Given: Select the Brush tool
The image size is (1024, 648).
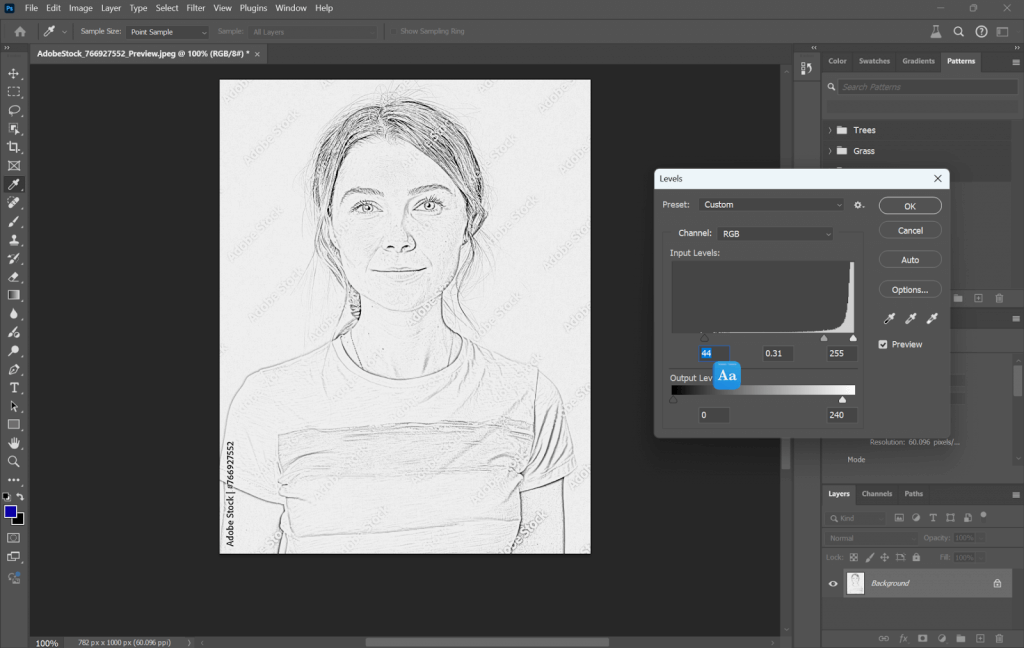Looking at the screenshot, I should [14, 221].
